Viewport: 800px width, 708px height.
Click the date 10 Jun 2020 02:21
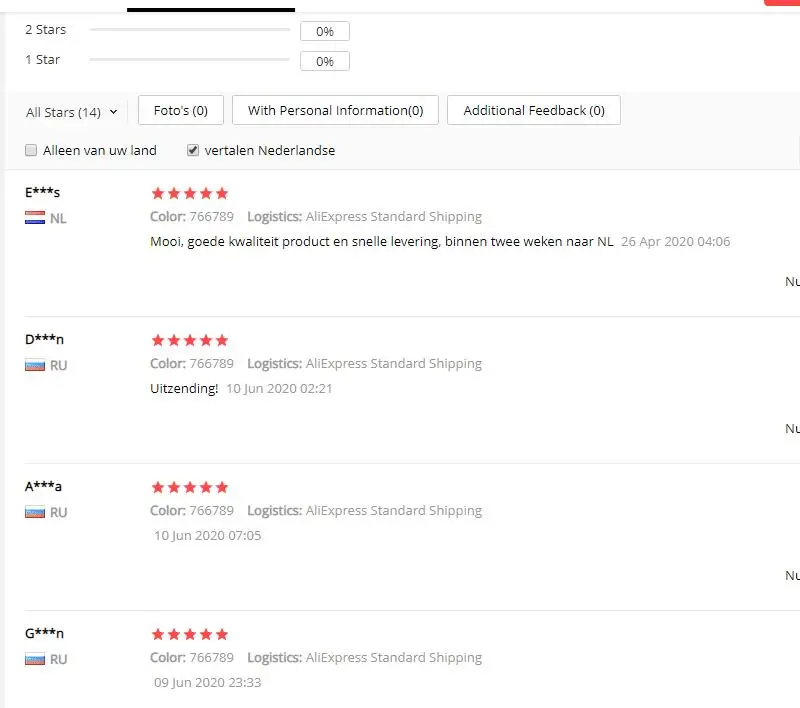point(279,388)
